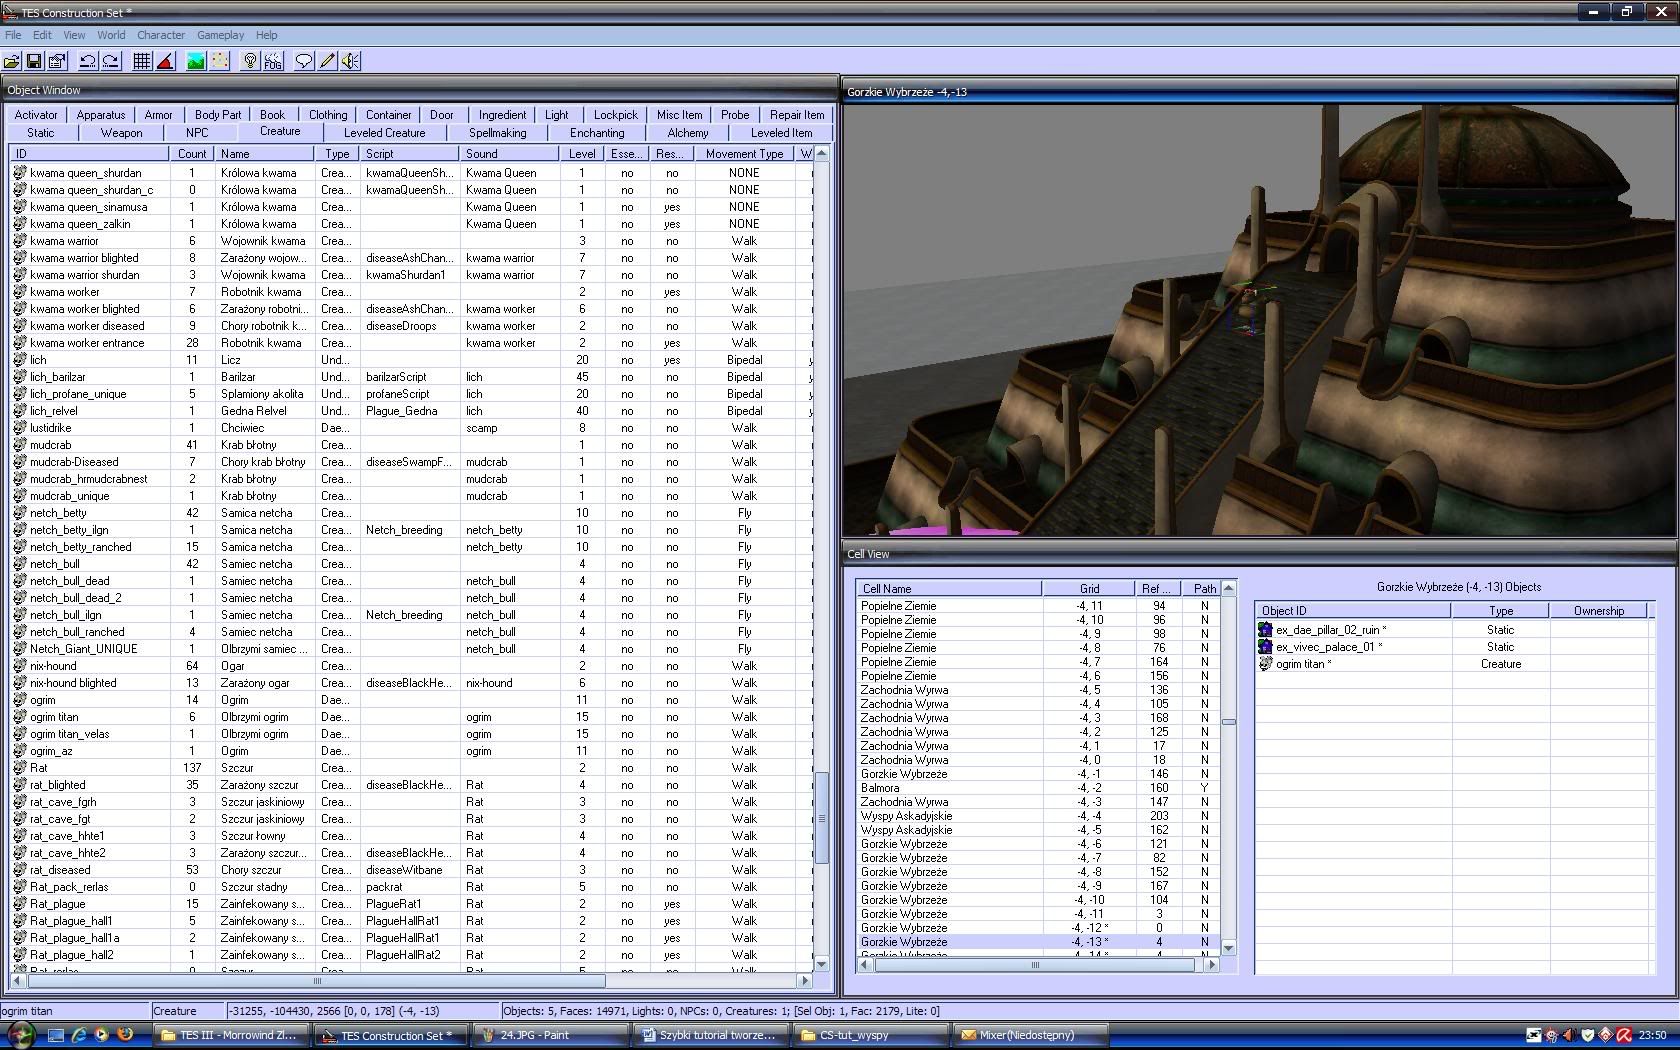Viewport: 1680px width, 1050px height.
Task: Click the creature icon beside lich_barilzar
Action: tap(19, 377)
